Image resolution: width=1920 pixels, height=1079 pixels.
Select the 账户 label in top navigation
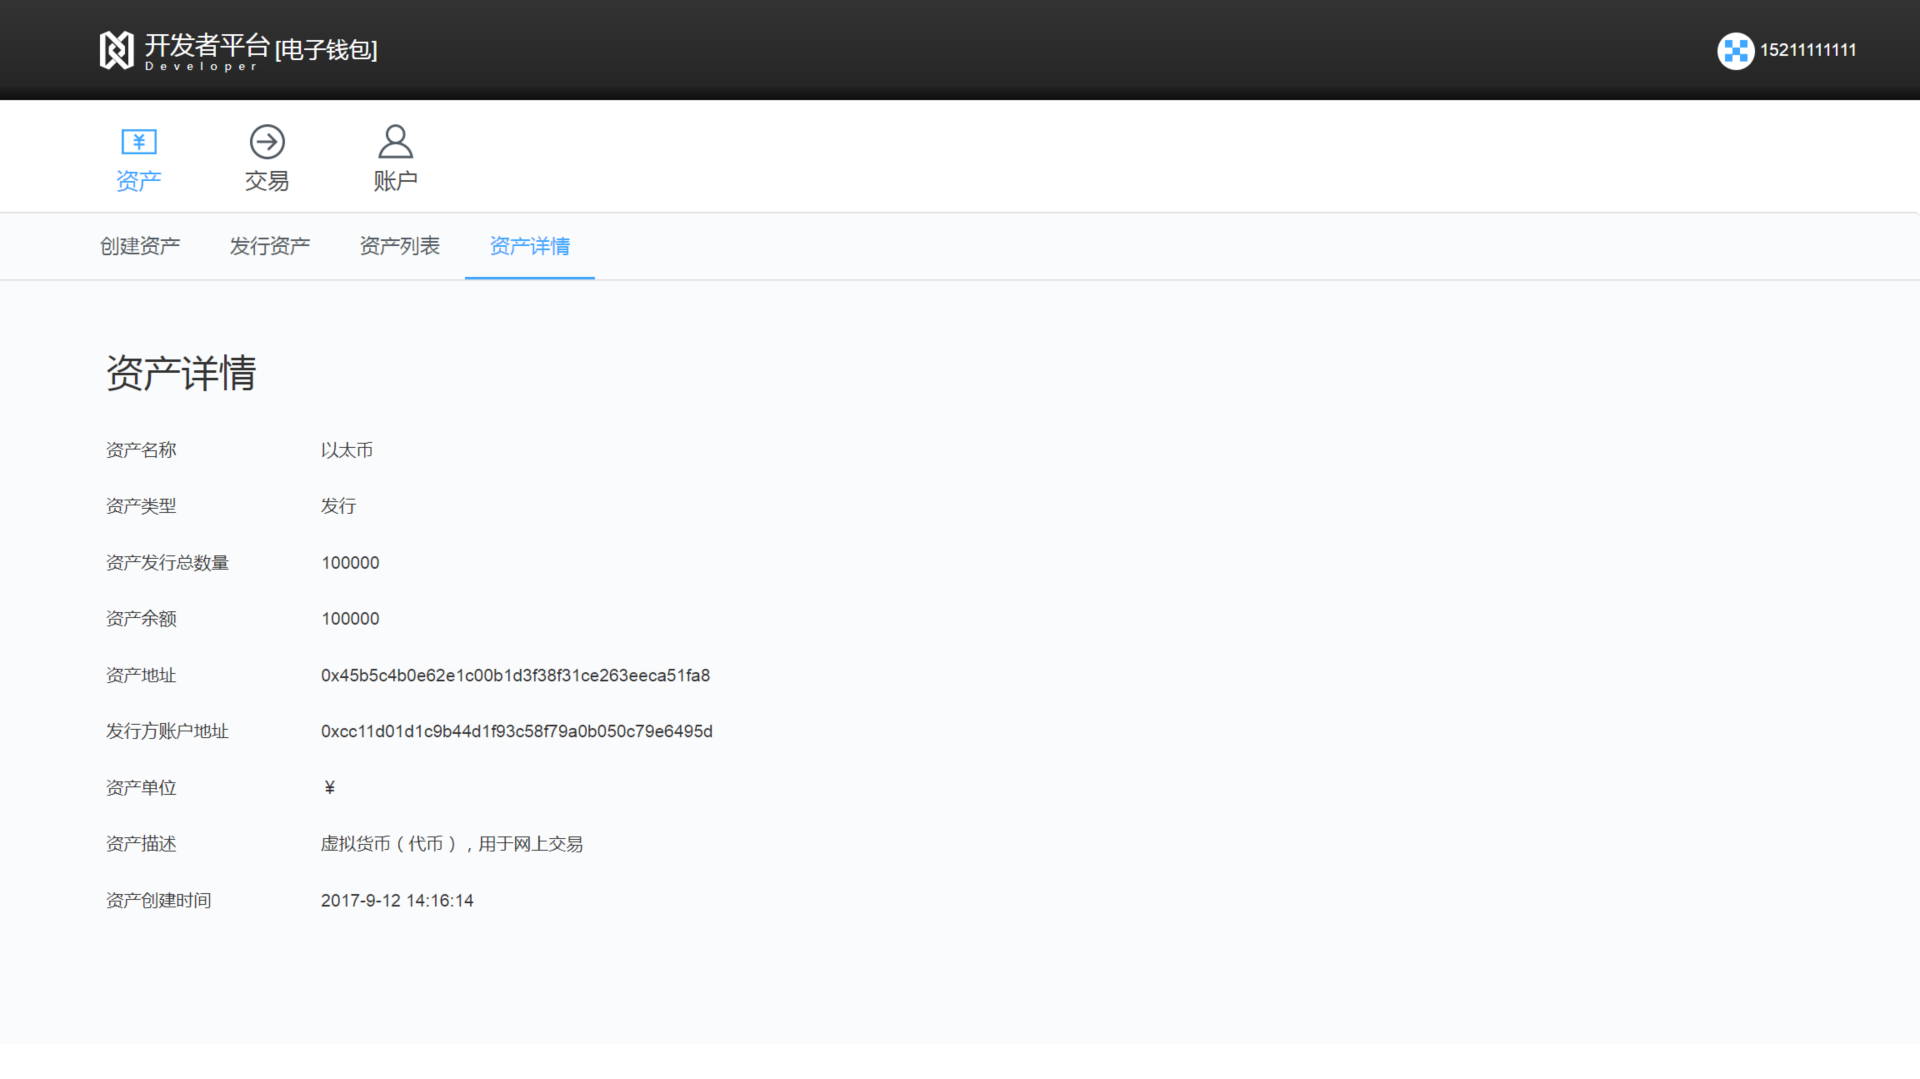(x=395, y=181)
